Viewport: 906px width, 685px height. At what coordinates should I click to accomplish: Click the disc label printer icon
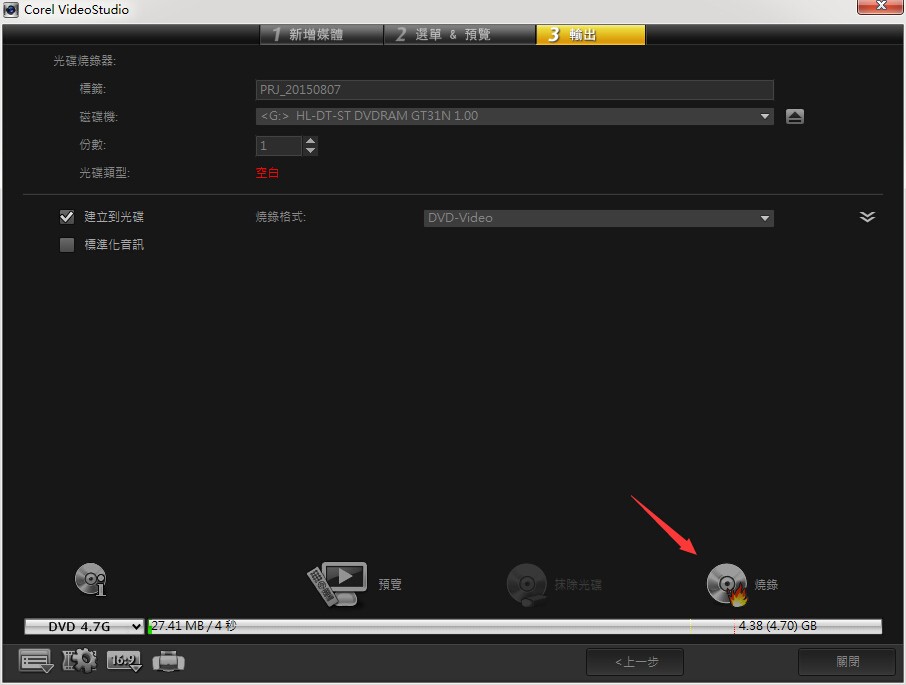pos(169,661)
